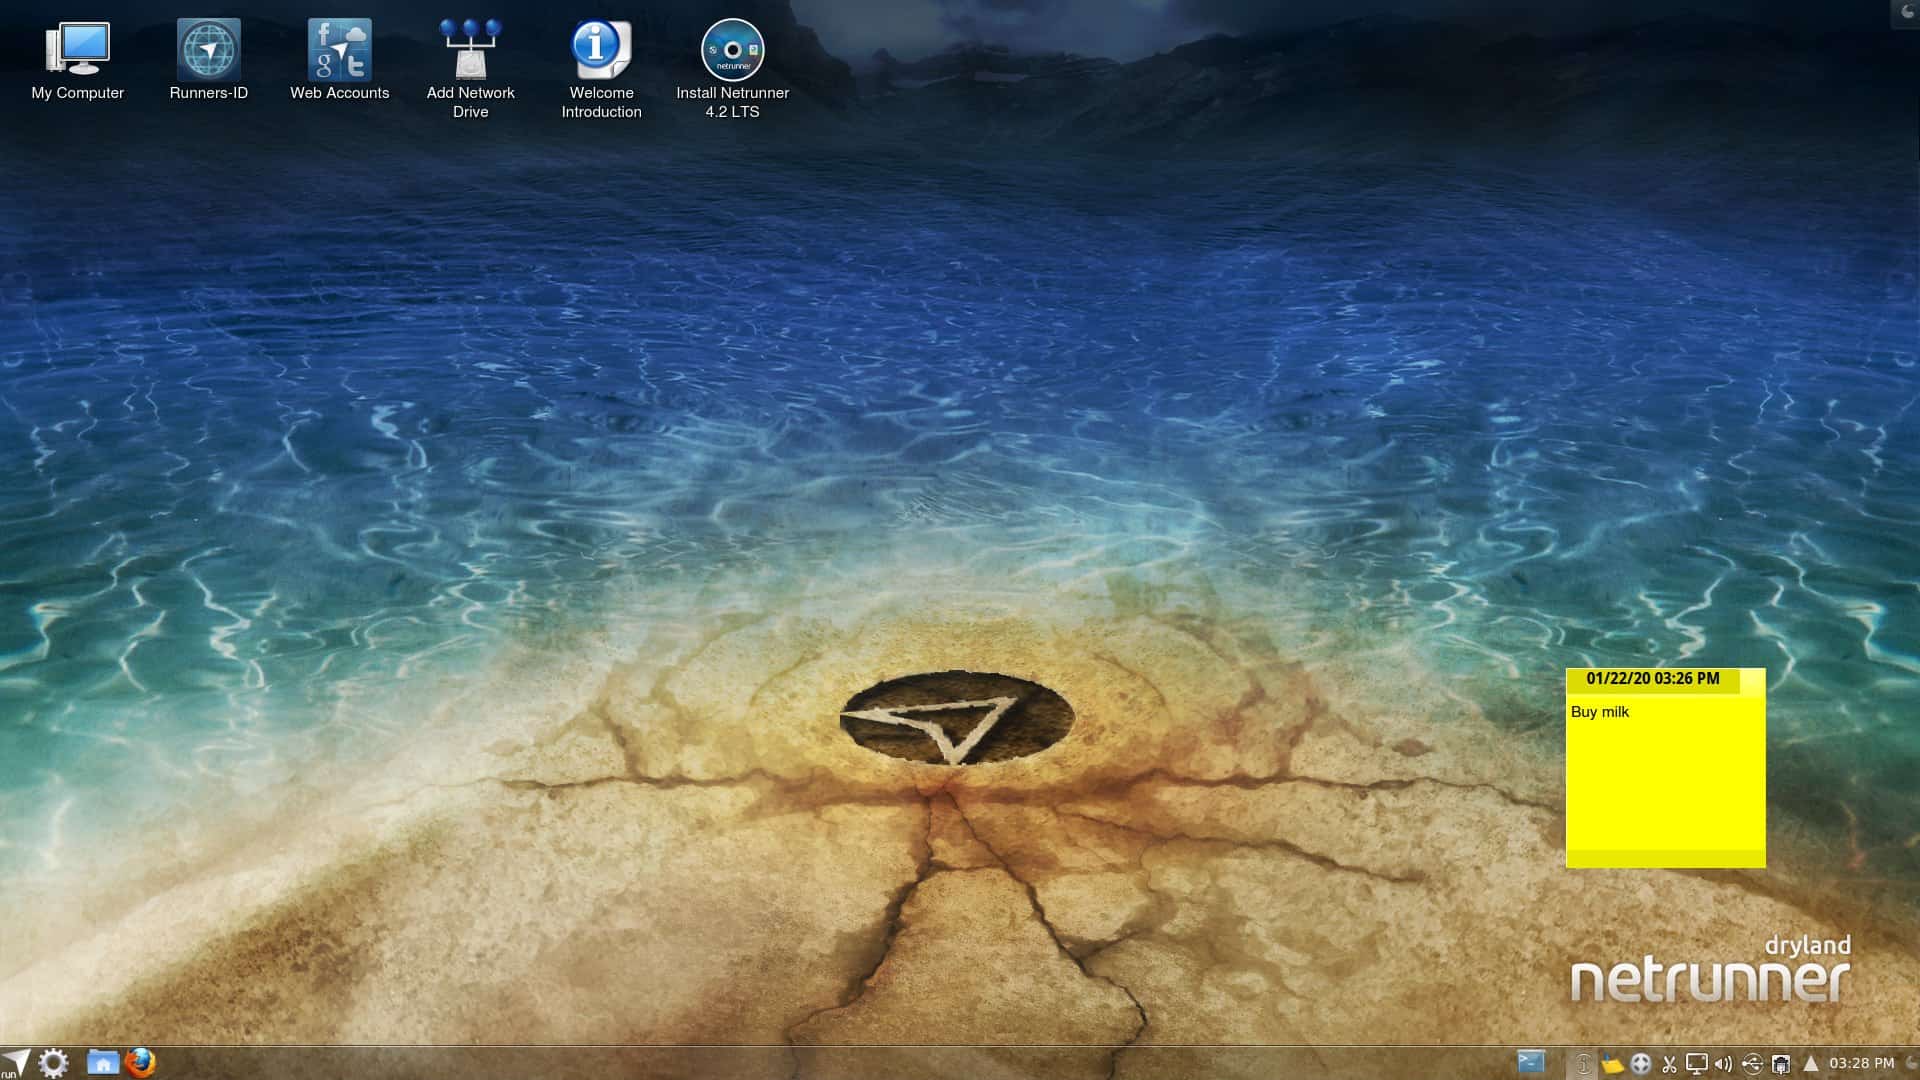The width and height of the screenshot is (1920, 1080).
Task: Toggle mute on the volume tray icon
Action: (1723, 1062)
